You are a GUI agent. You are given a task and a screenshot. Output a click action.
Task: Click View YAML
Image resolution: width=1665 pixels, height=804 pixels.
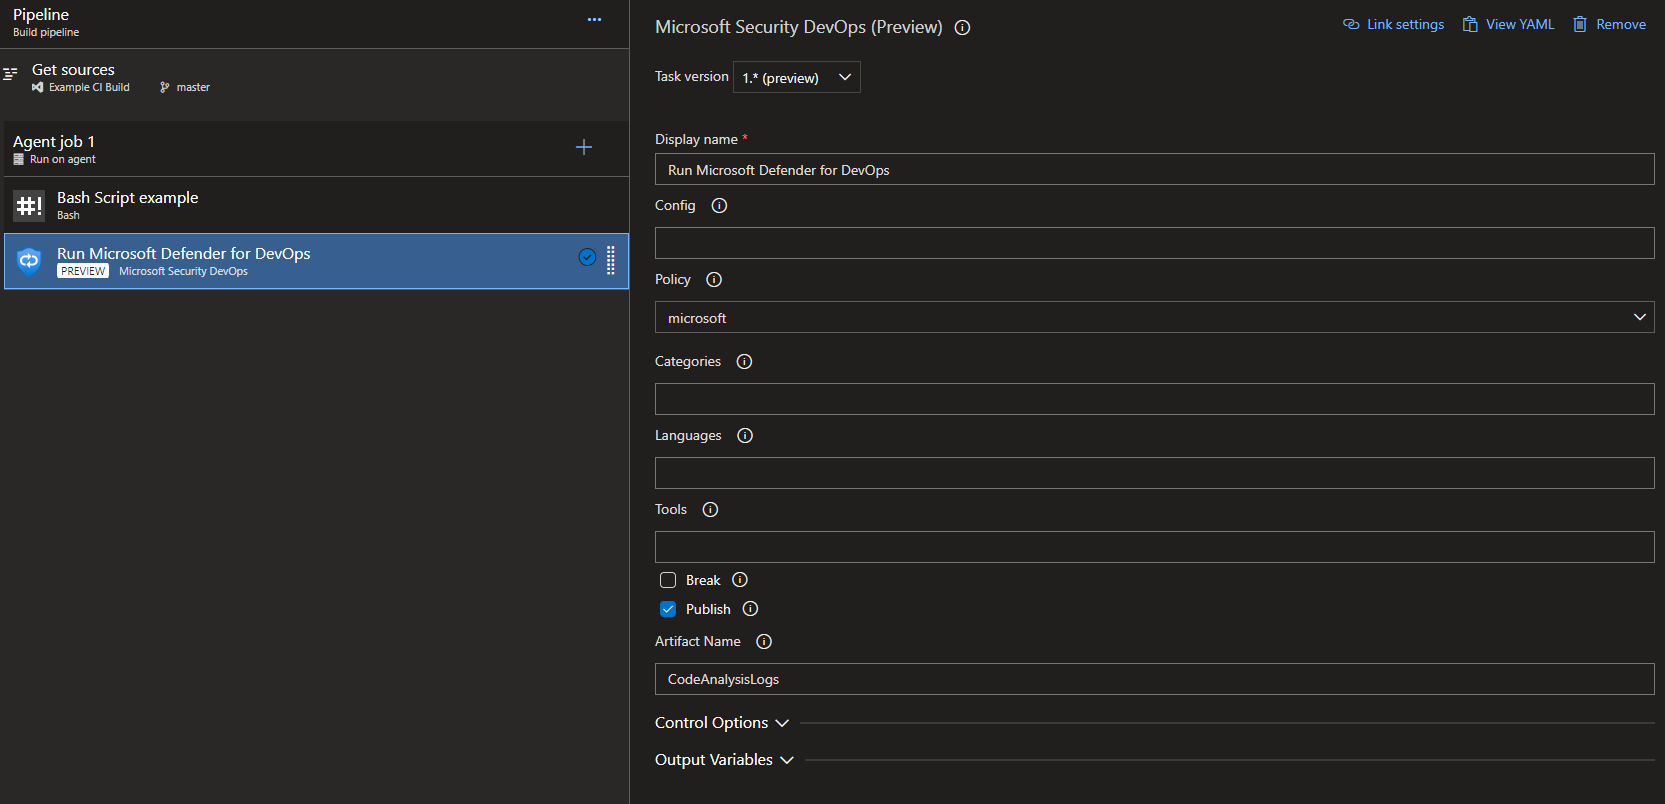pyautogui.click(x=1508, y=24)
